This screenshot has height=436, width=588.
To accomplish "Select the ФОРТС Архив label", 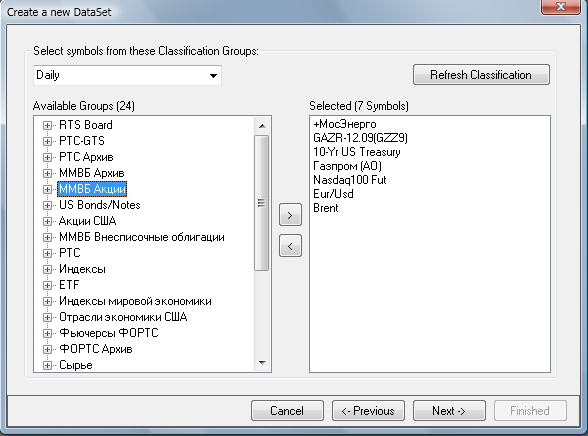I will pyautogui.click(x=96, y=349).
